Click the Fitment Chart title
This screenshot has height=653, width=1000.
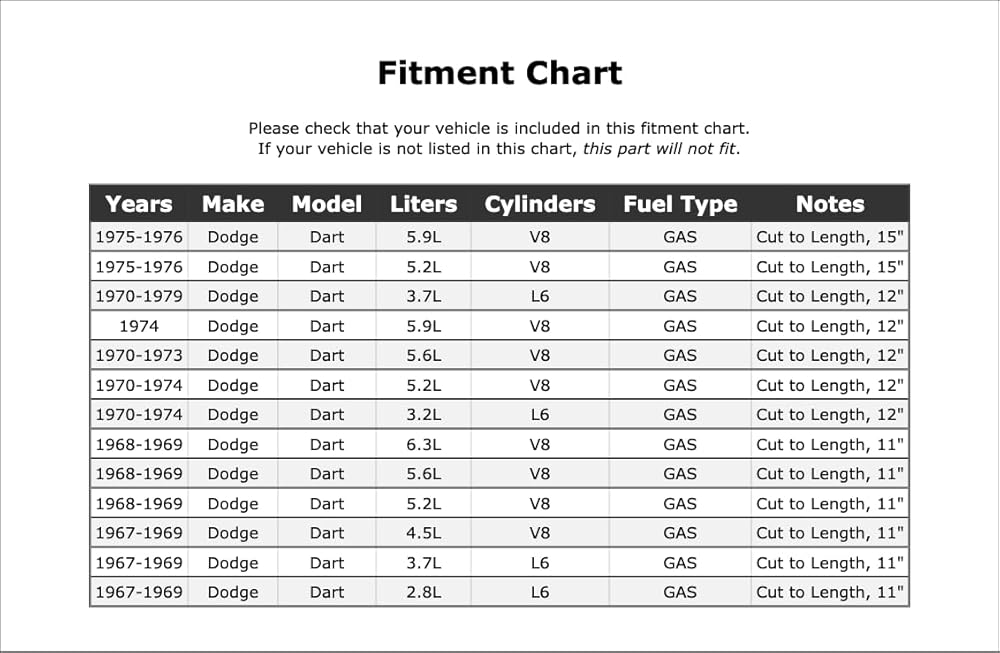click(x=499, y=73)
